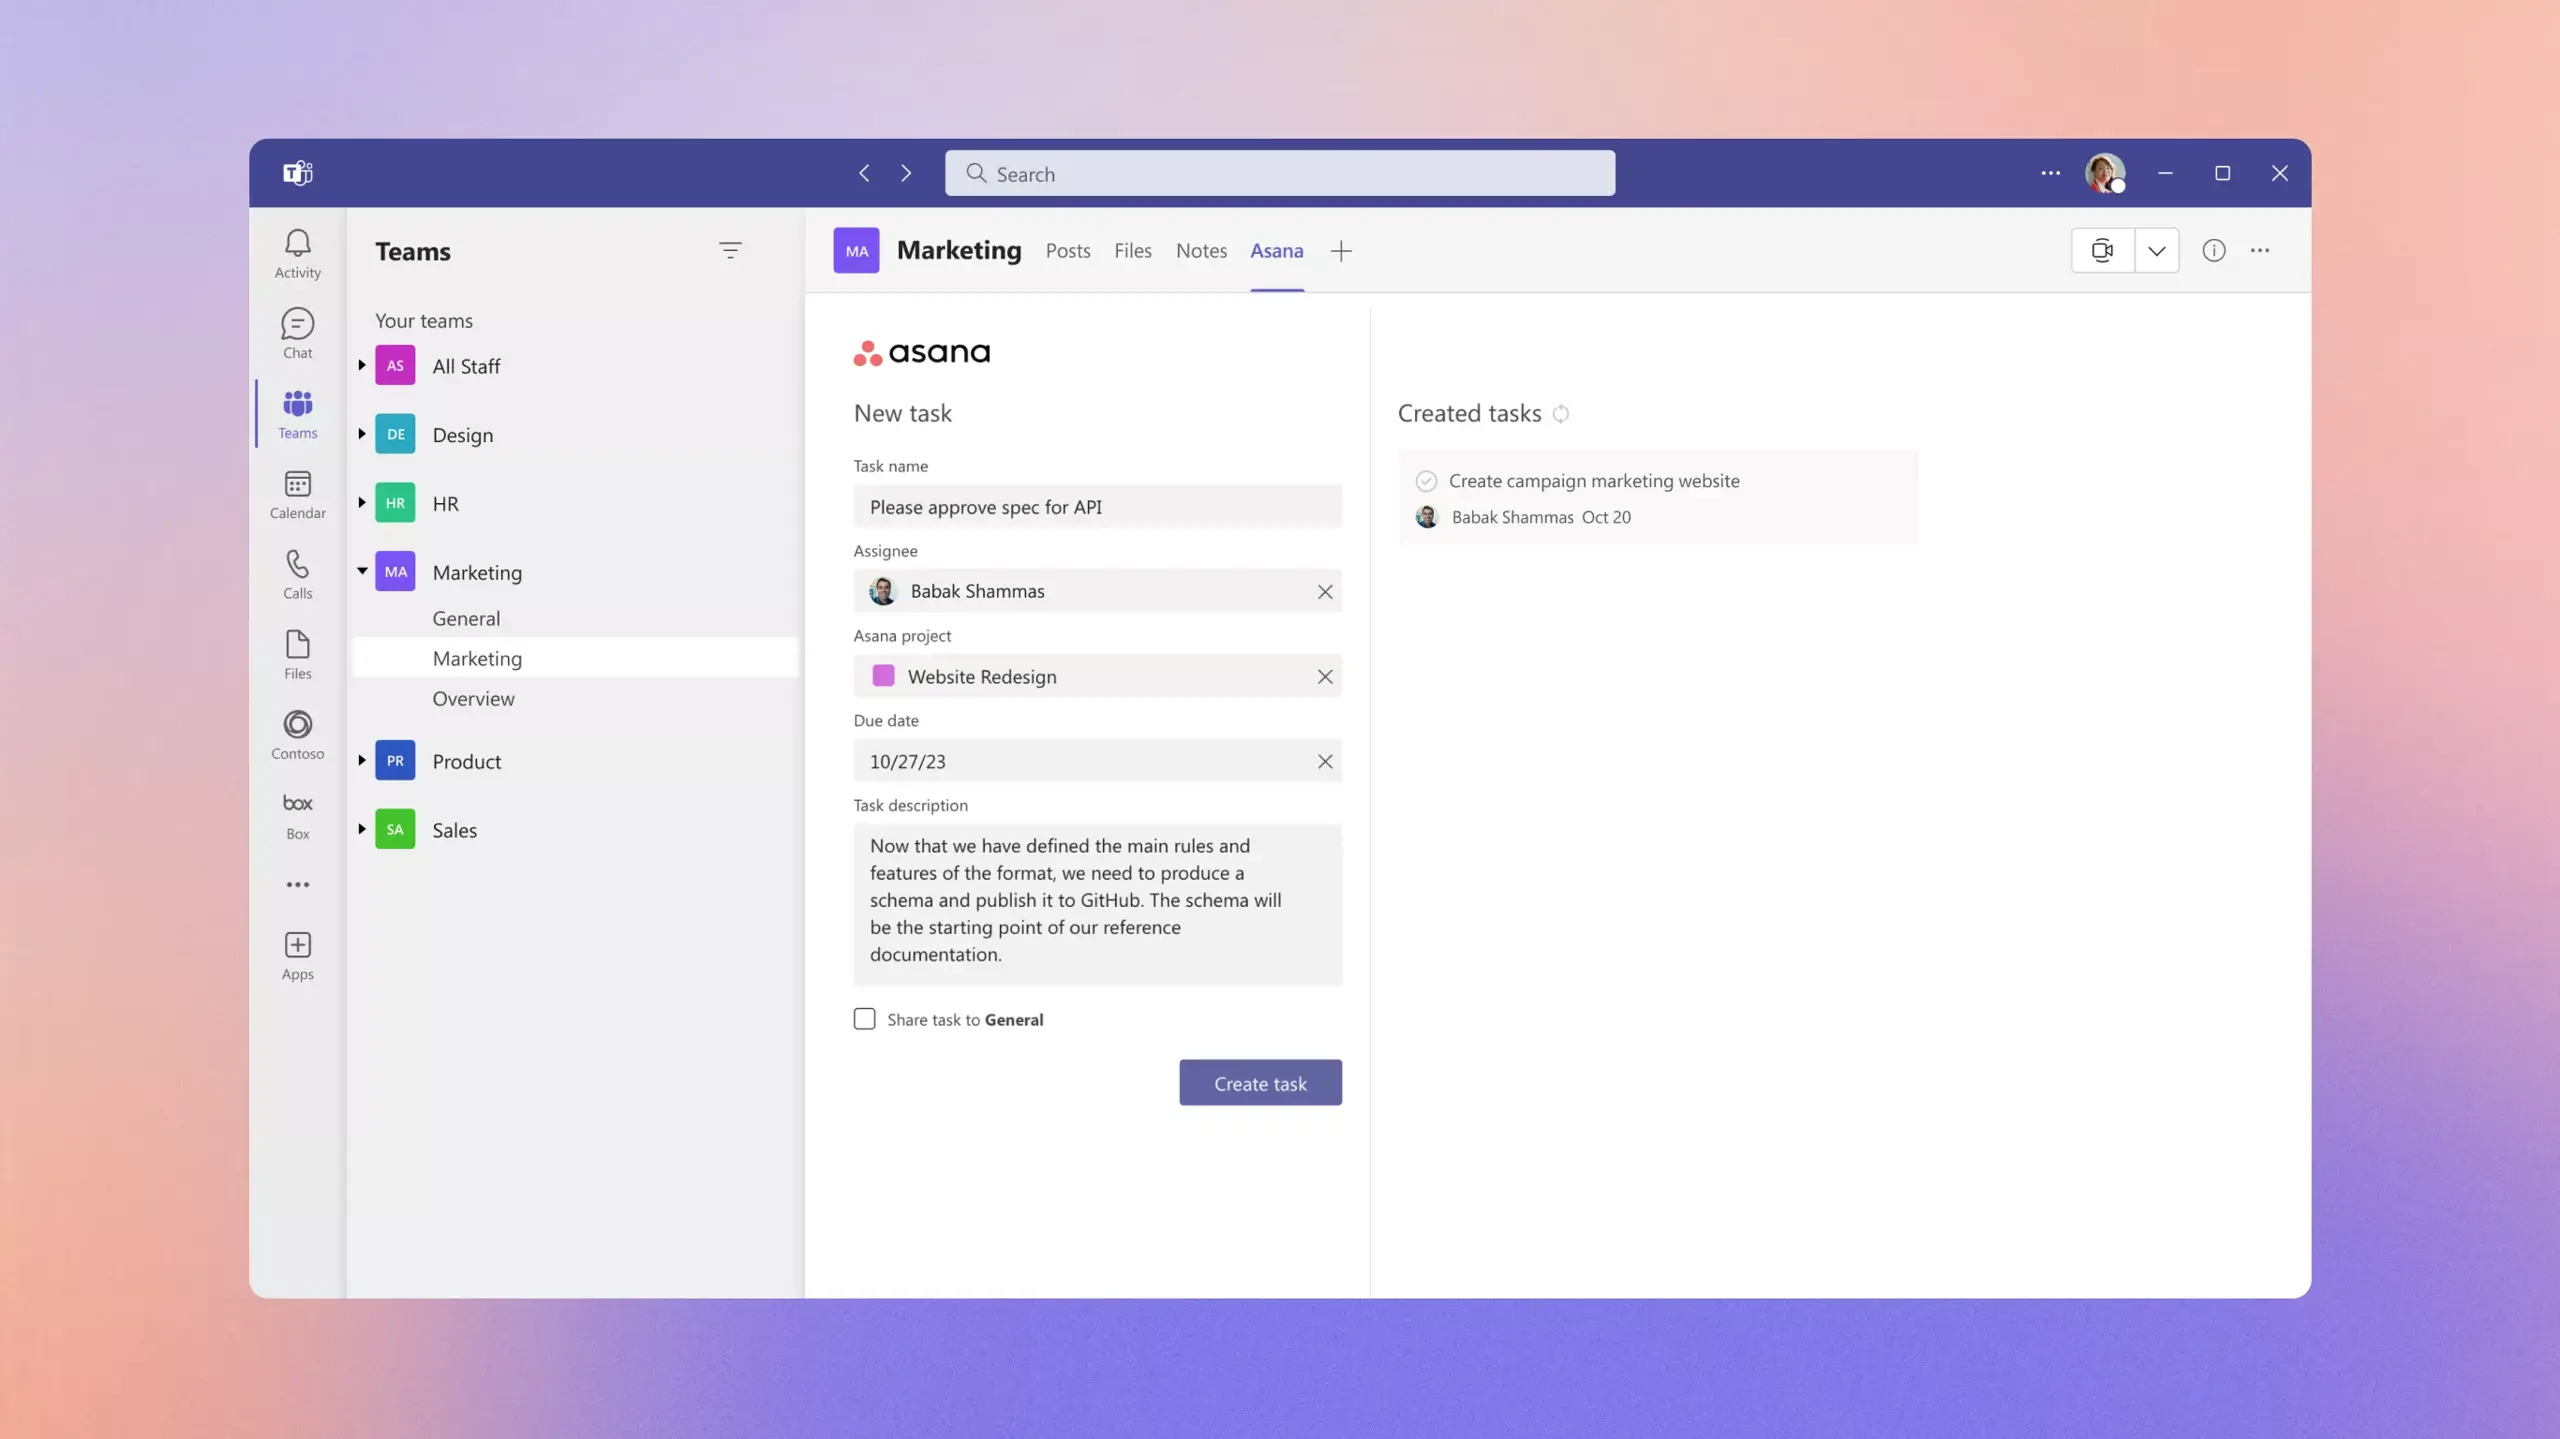The width and height of the screenshot is (2560, 1439).
Task: Click the Task name input field
Action: 1097,505
